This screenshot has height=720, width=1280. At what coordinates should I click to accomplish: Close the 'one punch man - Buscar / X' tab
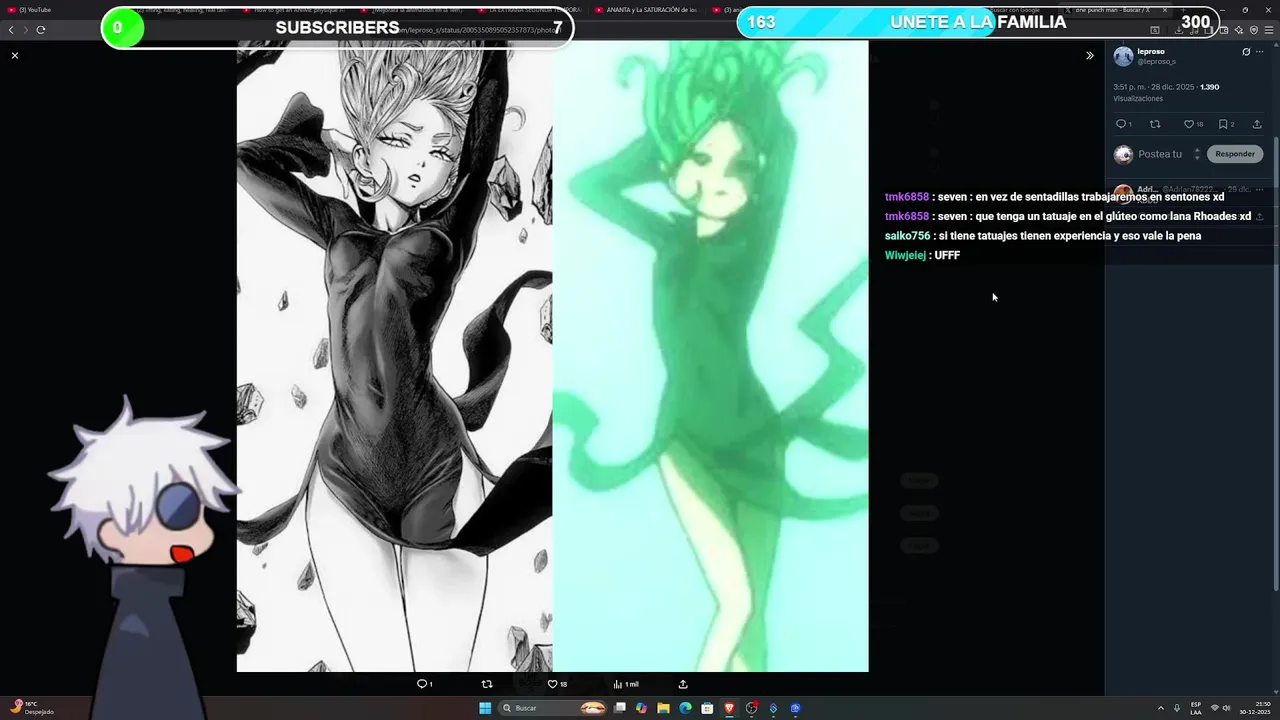coord(1164,10)
